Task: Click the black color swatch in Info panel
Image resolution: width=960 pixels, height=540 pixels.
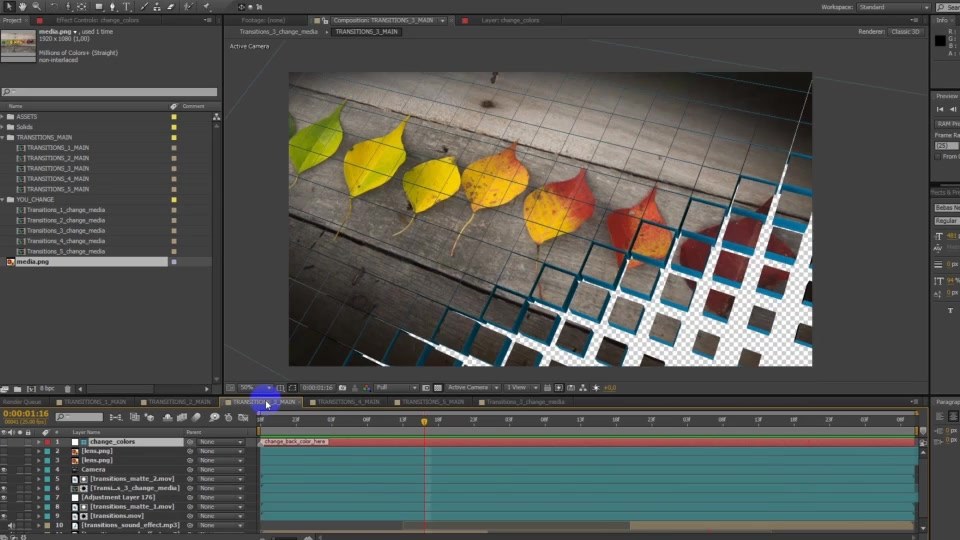Action: coord(940,41)
